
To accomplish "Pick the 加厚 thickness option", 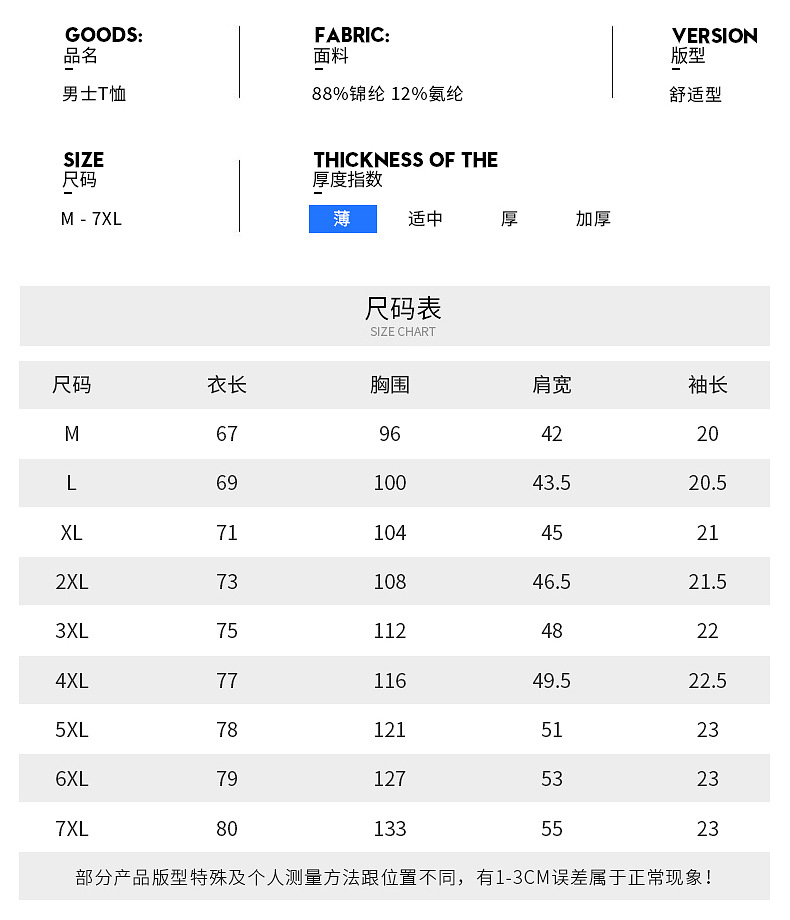I will point(593,219).
